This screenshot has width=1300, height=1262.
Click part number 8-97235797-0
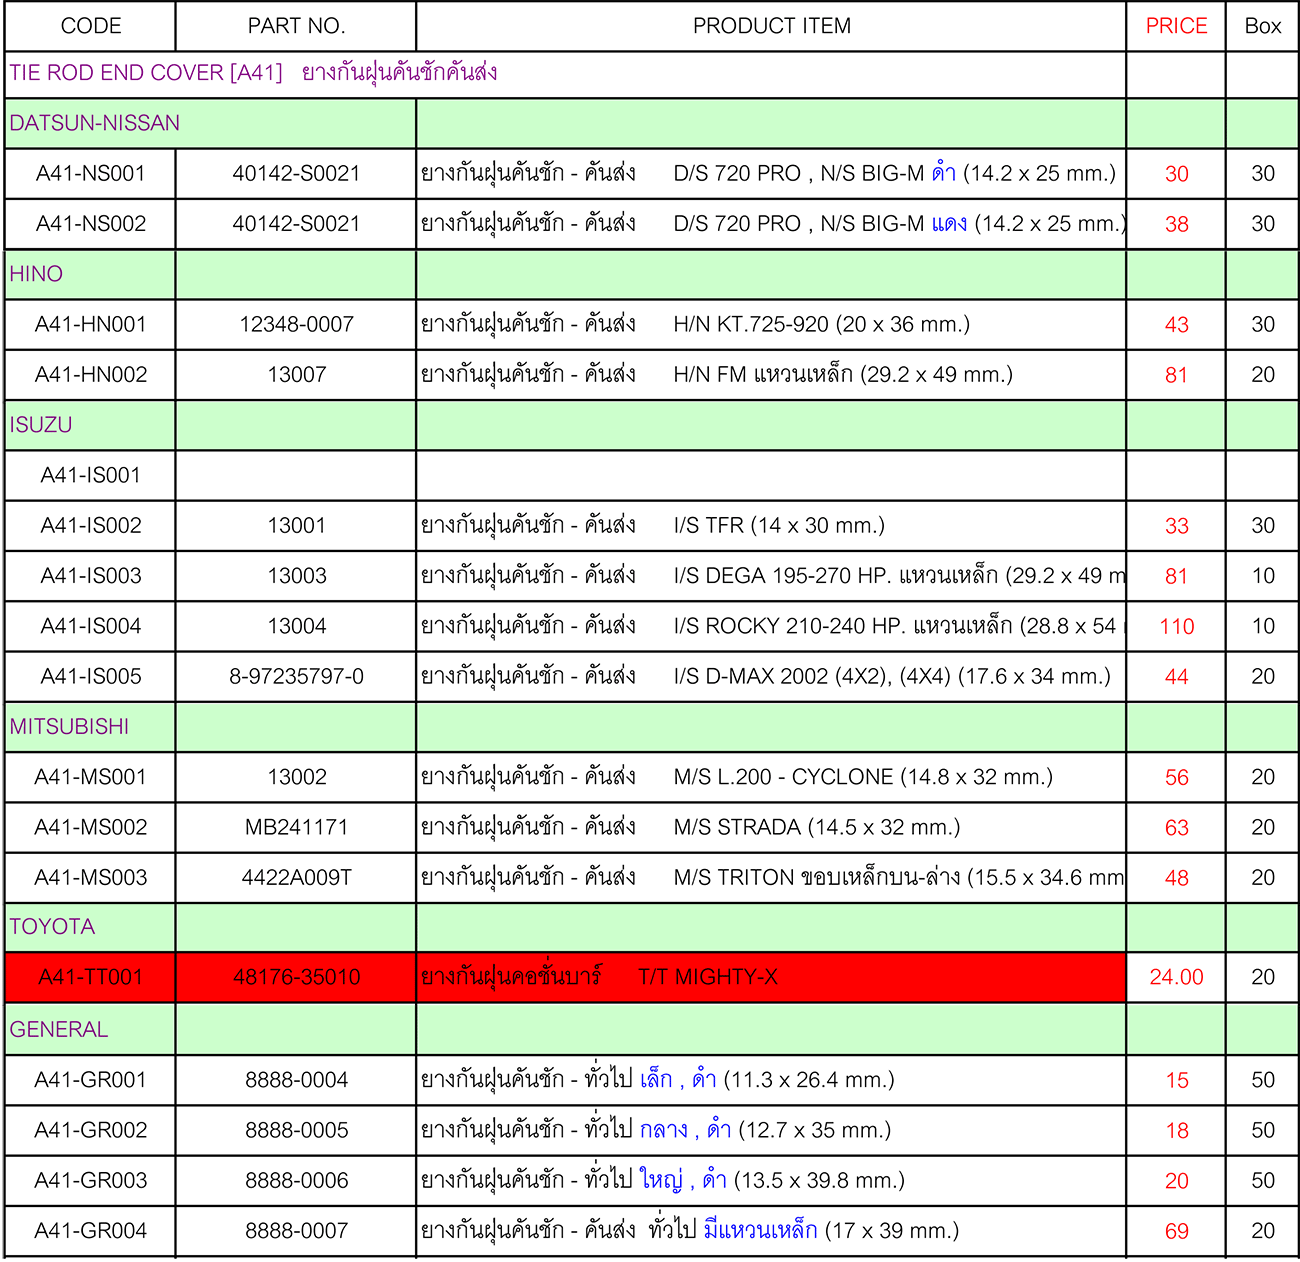point(296,676)
